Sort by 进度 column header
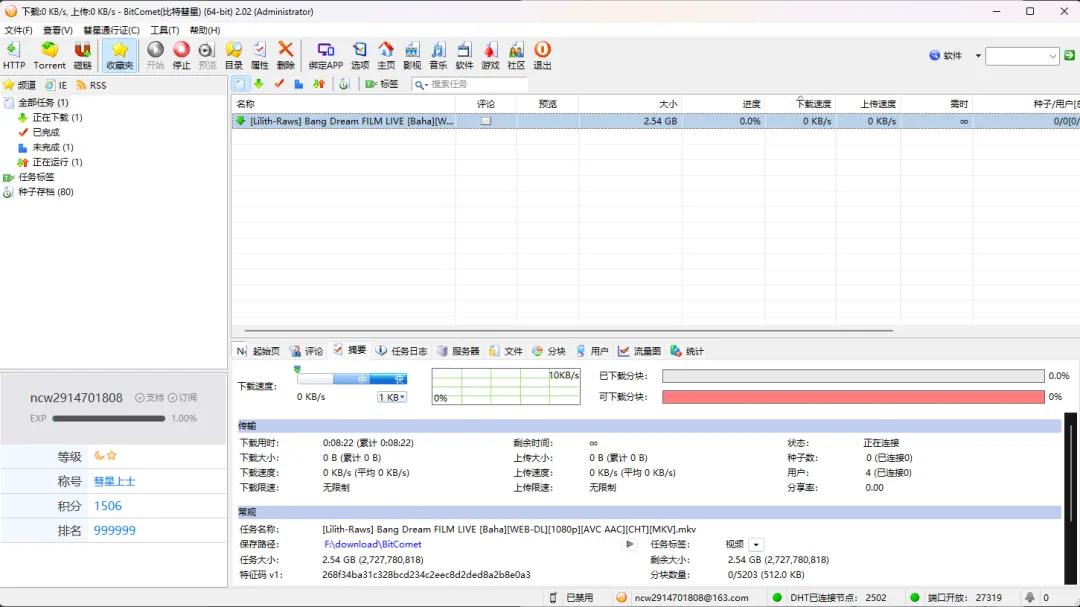This screenshot has height=607, width=1080. 723,104
